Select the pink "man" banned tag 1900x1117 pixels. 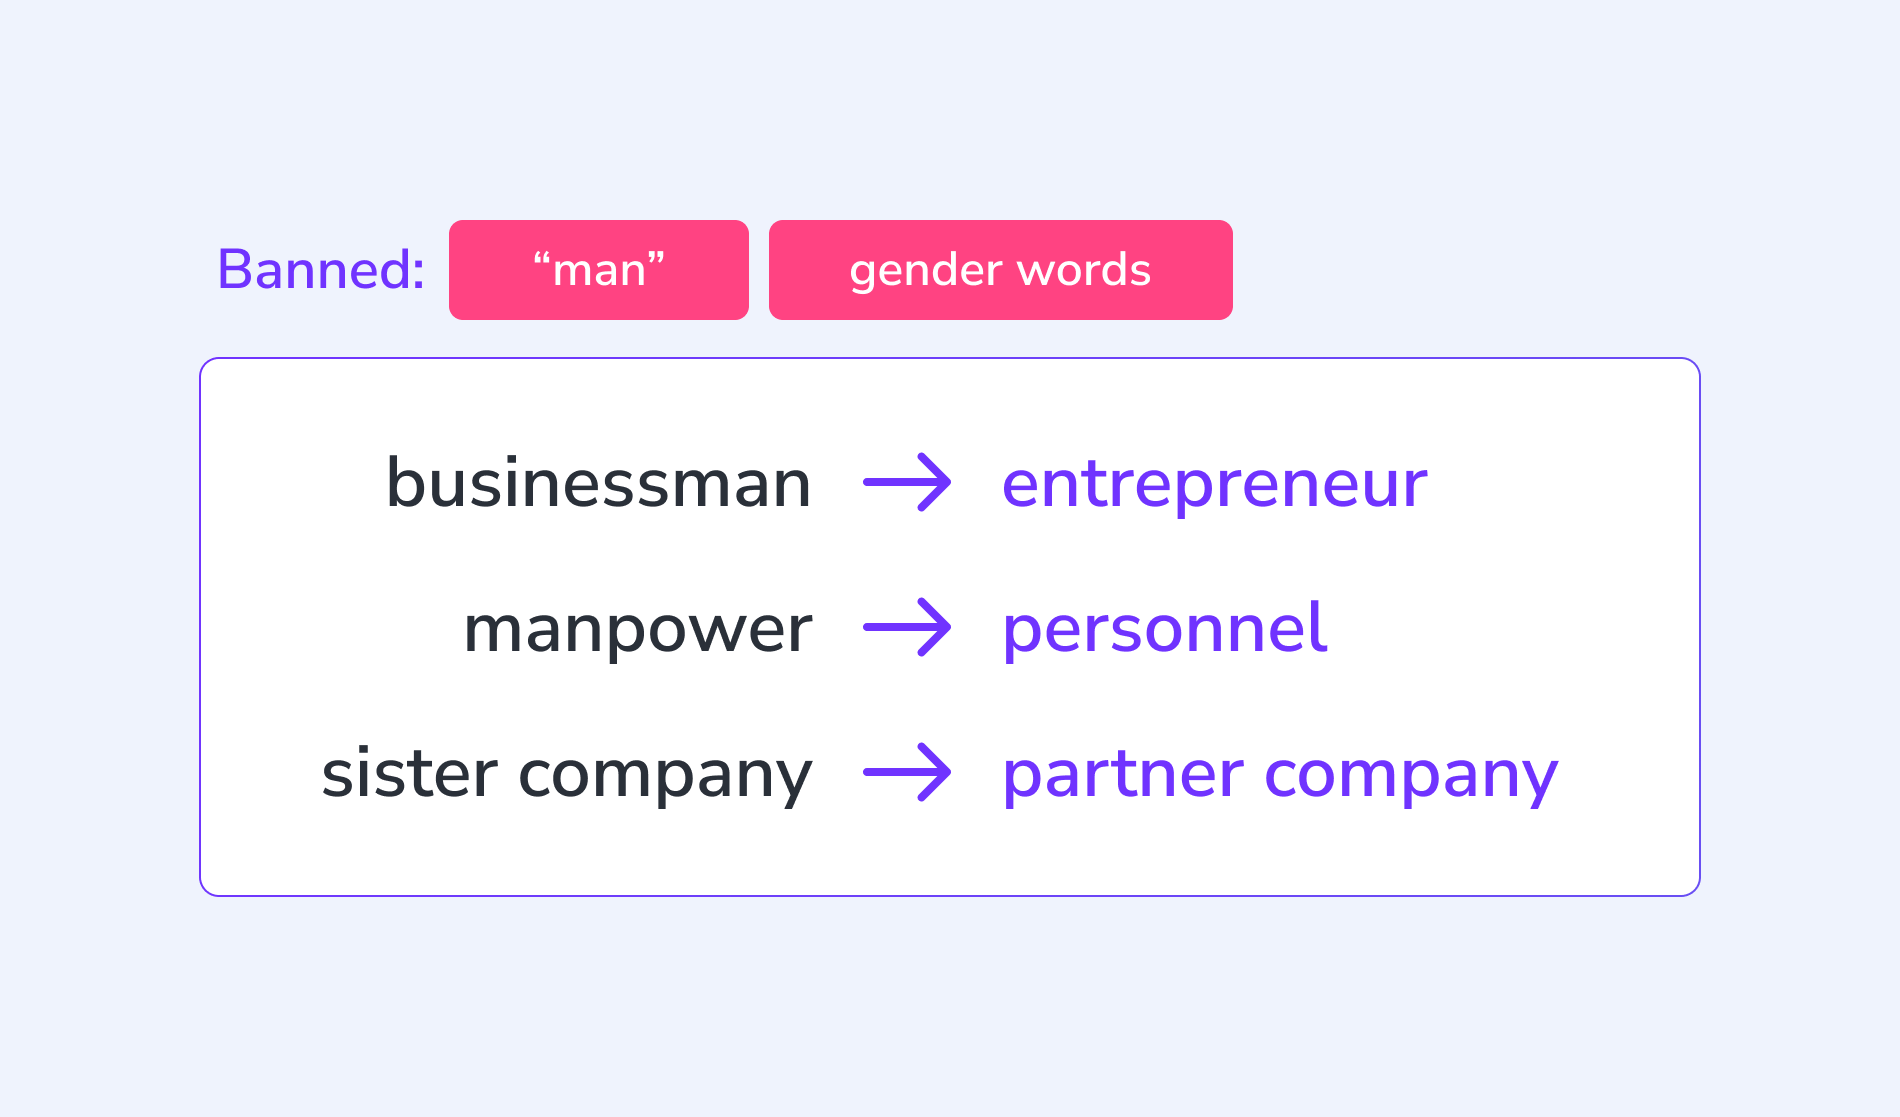[599, 270]
